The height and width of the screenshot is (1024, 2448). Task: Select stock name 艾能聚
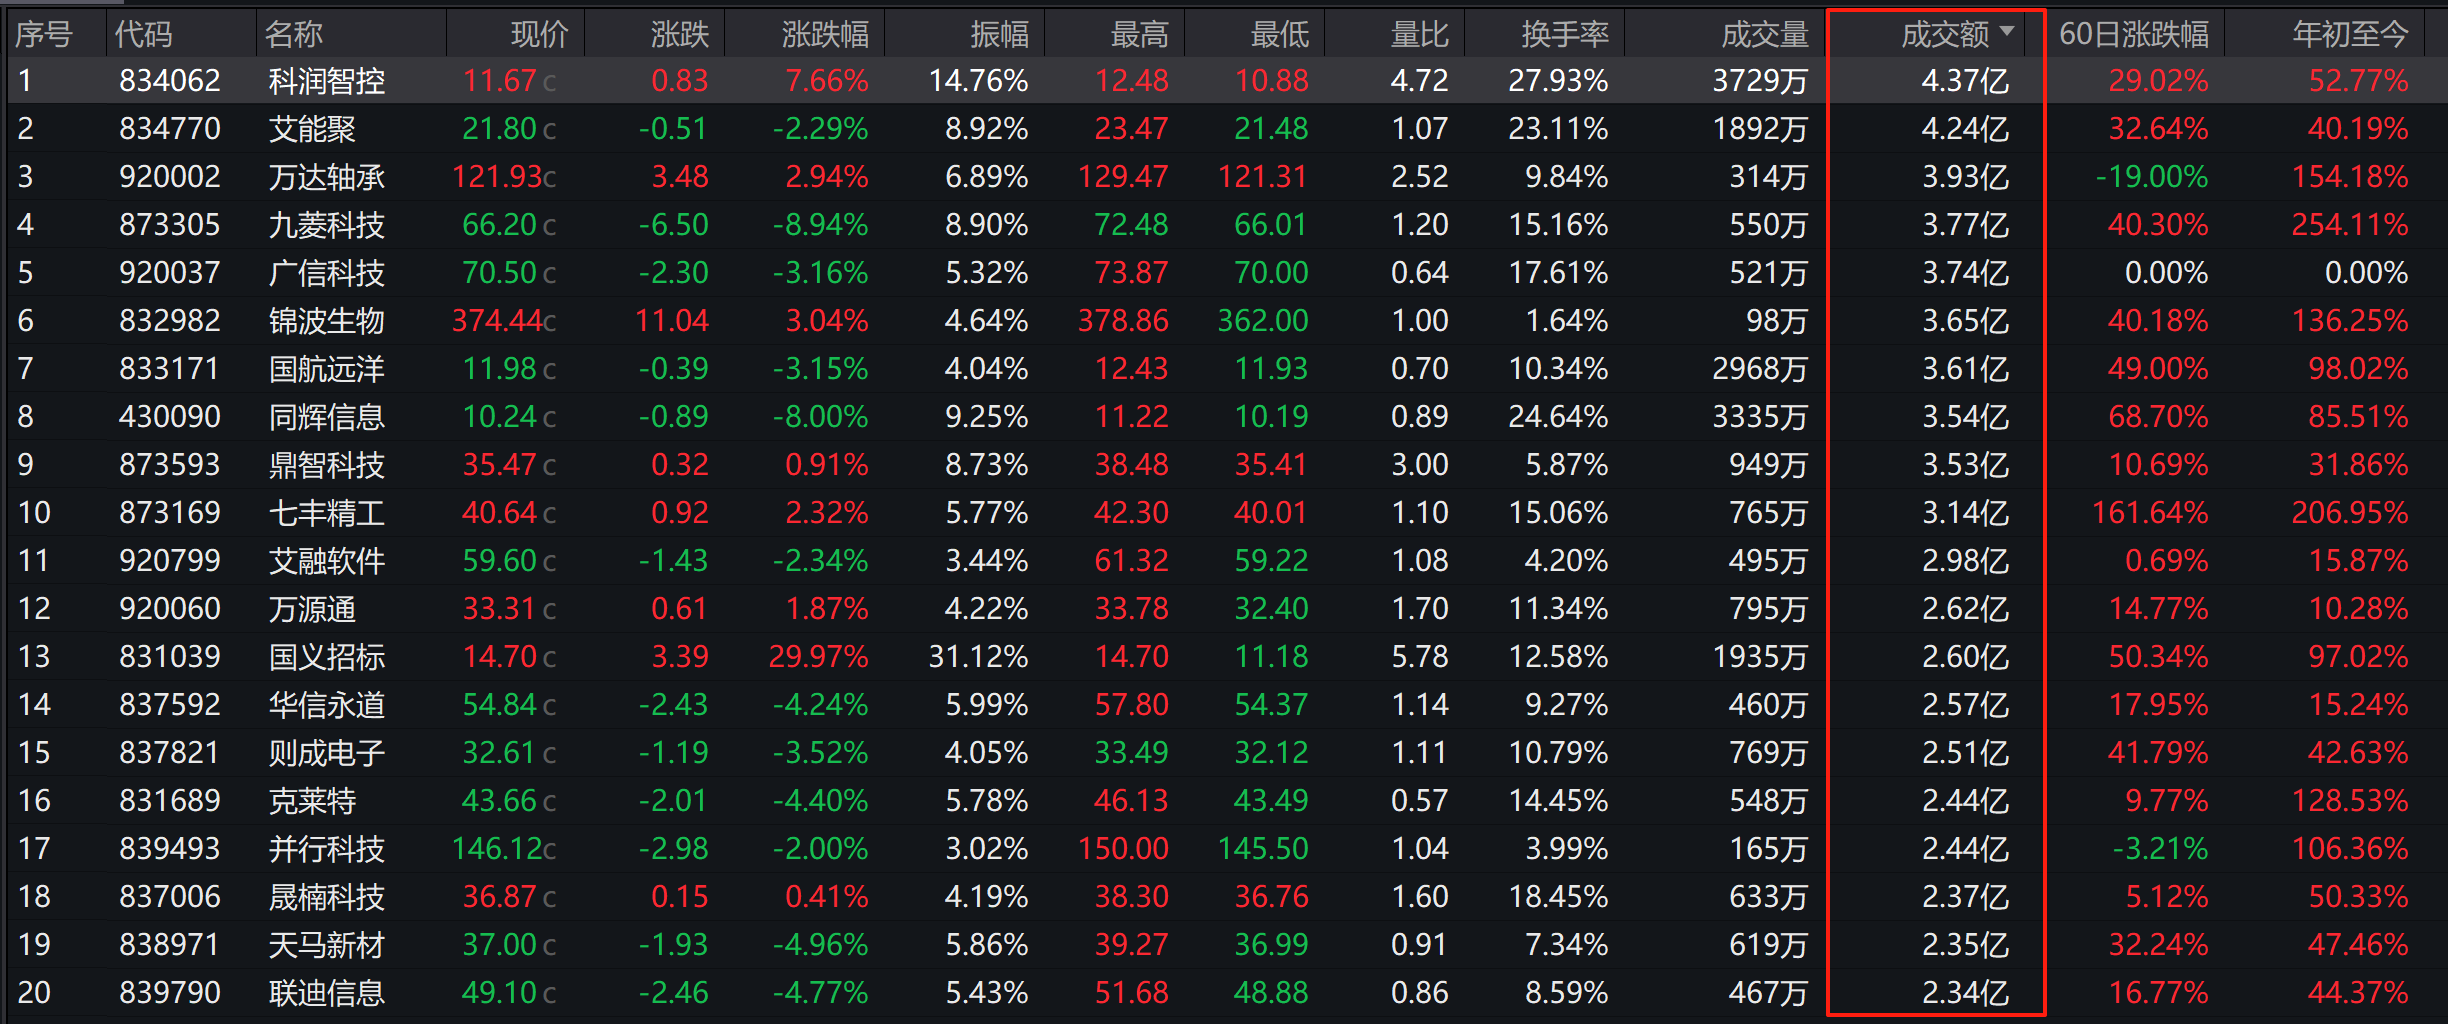[x=312, y=128]
